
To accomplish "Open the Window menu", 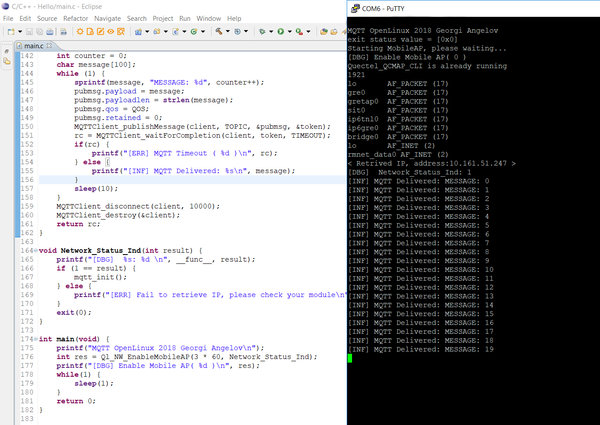I will 209,18.
